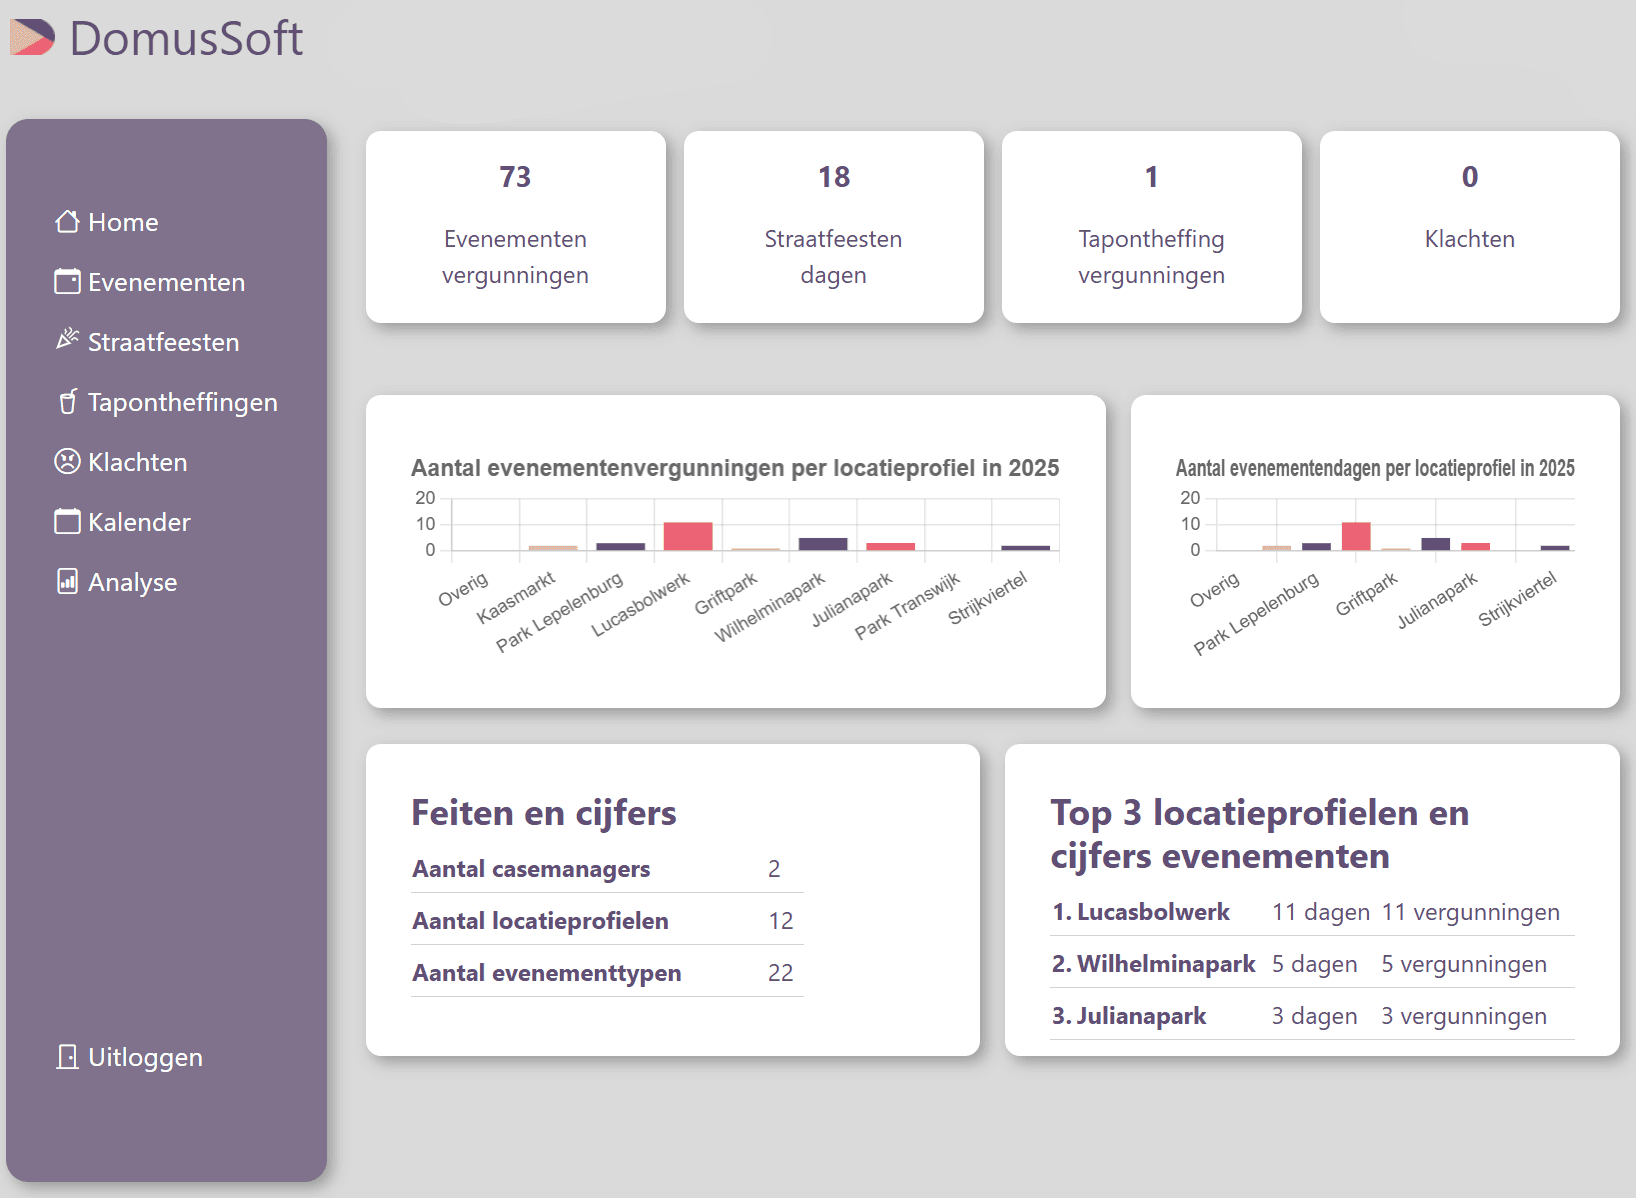Image resolution: width=1636 pixels, height=1198 pixels.
Task: Click the Klachten sad face icon
Action: (x=67, y=461)
